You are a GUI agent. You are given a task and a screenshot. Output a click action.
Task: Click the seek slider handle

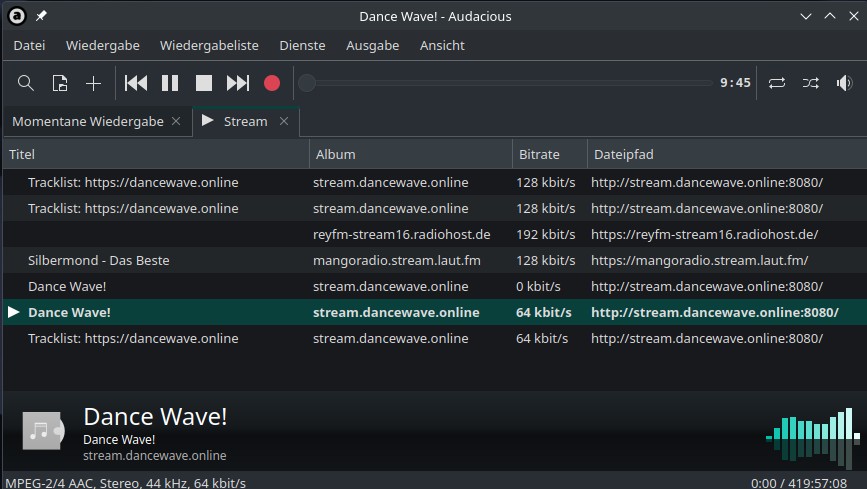tap(307, 84)
